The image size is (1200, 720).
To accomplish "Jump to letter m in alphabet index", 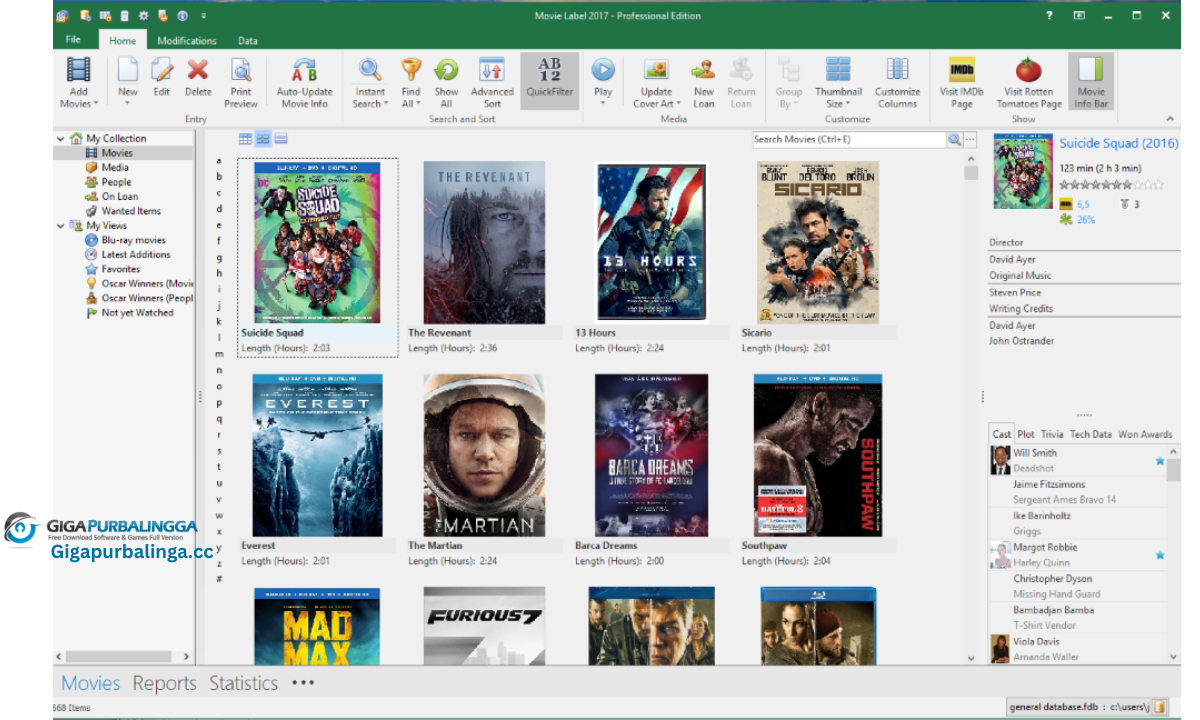I will (219, 354).
